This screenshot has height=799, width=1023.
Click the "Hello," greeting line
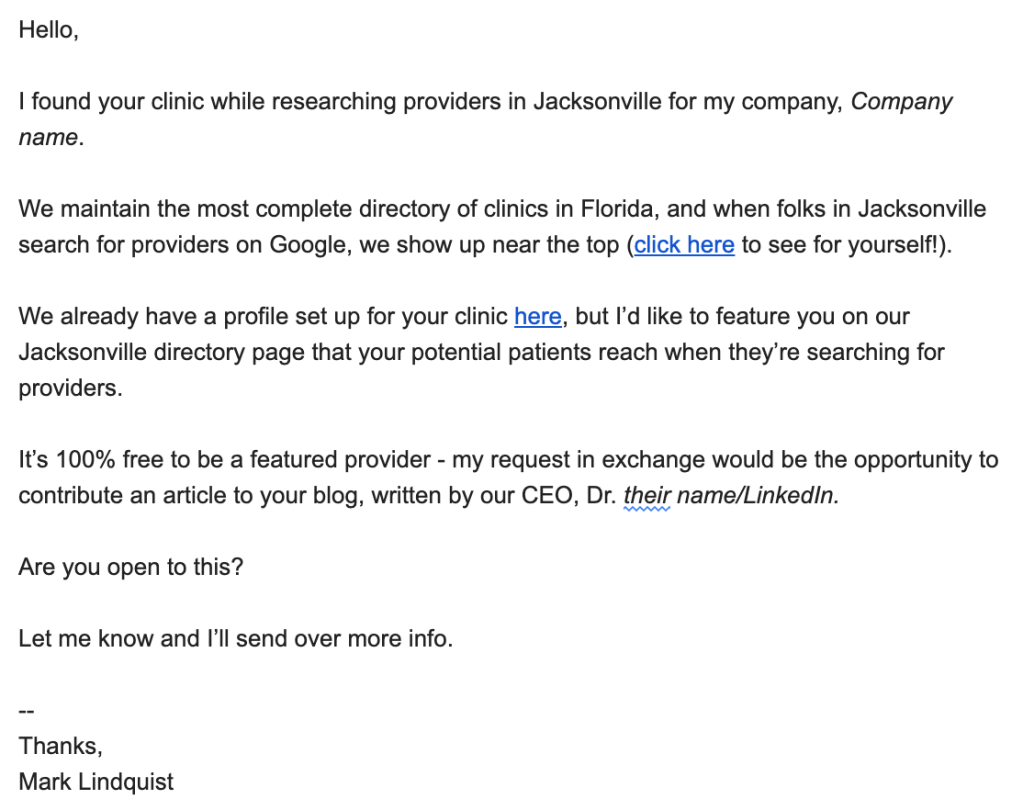[48, 30]
